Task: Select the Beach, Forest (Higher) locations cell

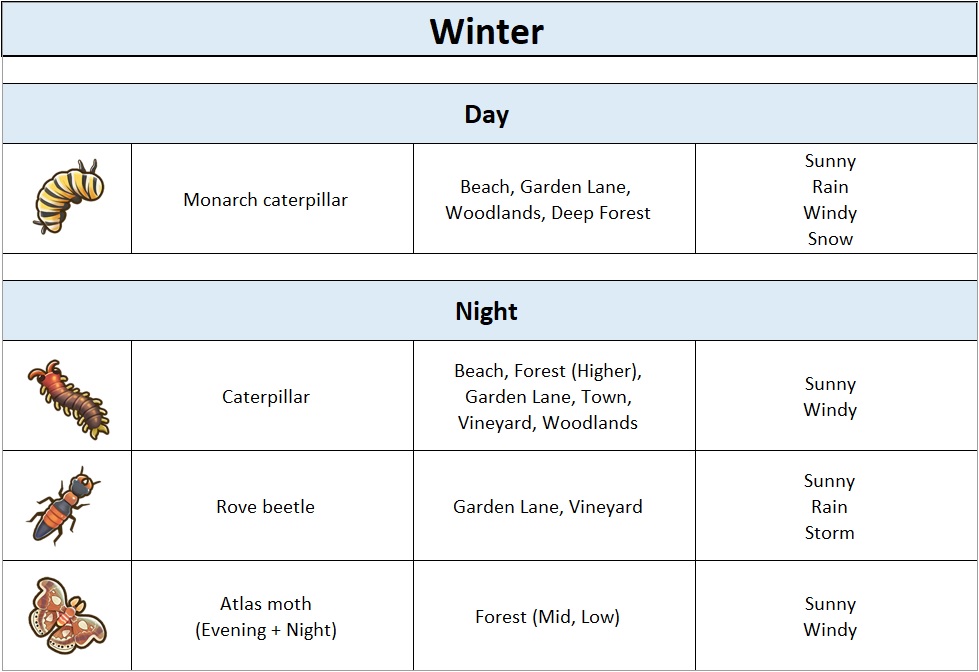Action: click(548, 397)
